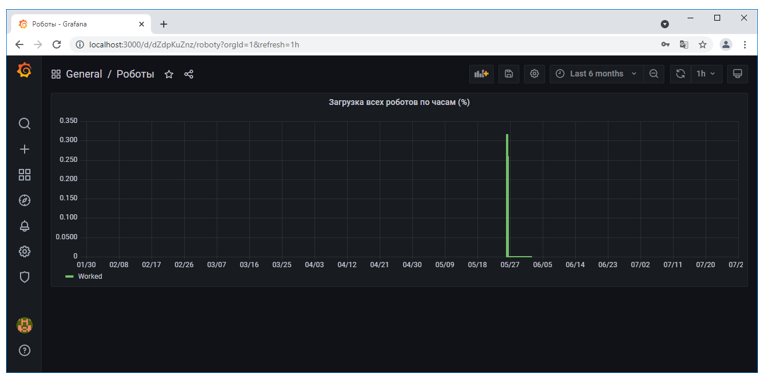Open the Help question mark icon

[x=25, y=350]
